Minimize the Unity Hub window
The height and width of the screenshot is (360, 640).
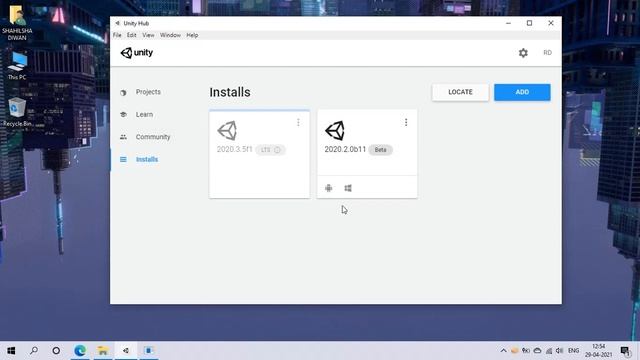tap(508, 23)
